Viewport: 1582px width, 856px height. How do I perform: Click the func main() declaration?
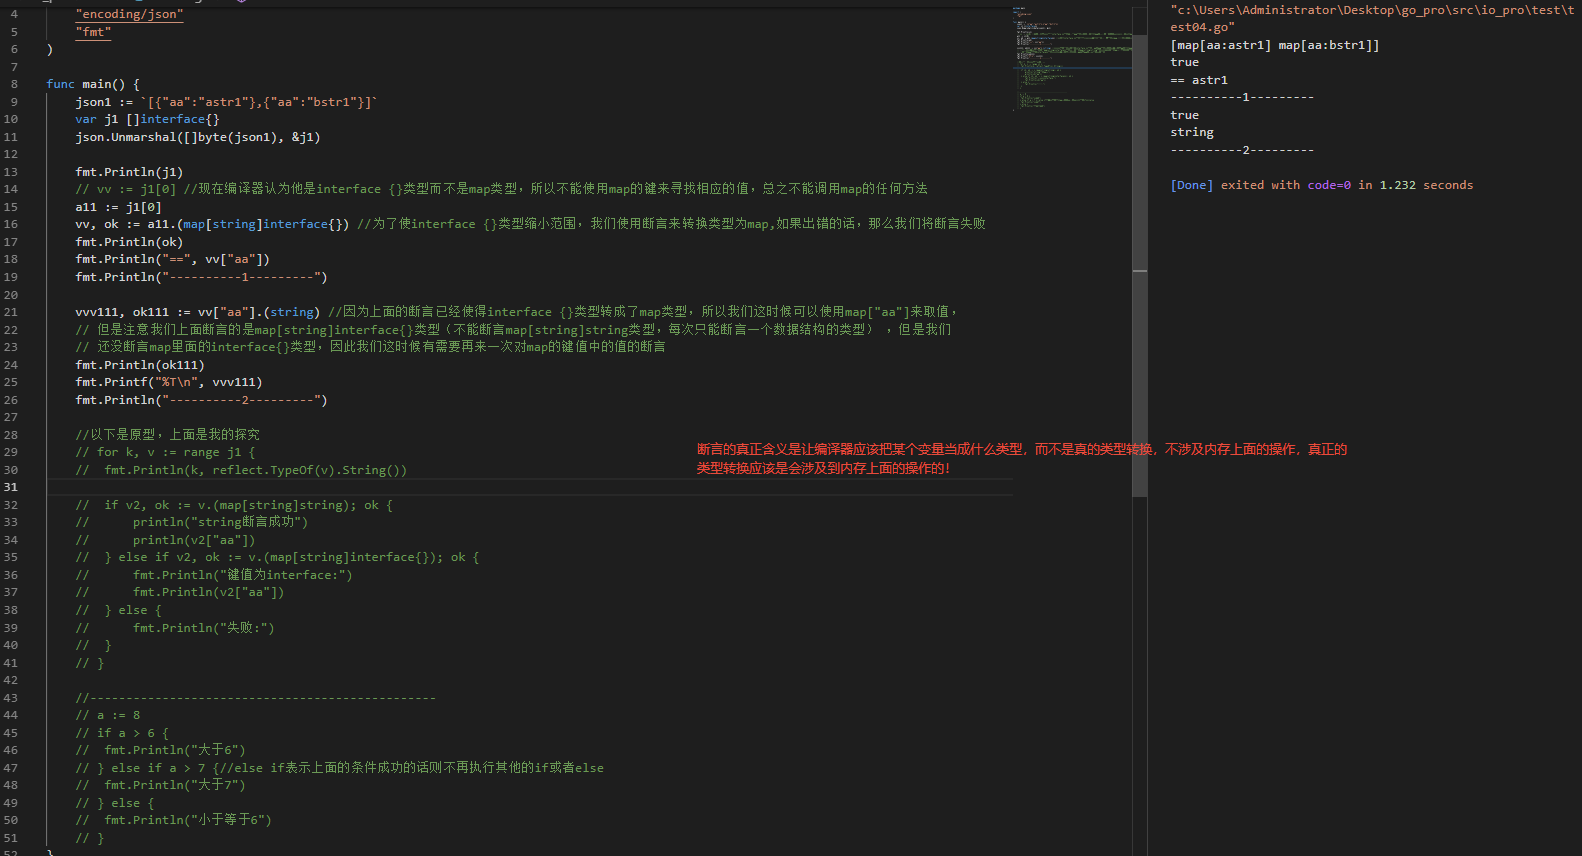tap(93, 84)
